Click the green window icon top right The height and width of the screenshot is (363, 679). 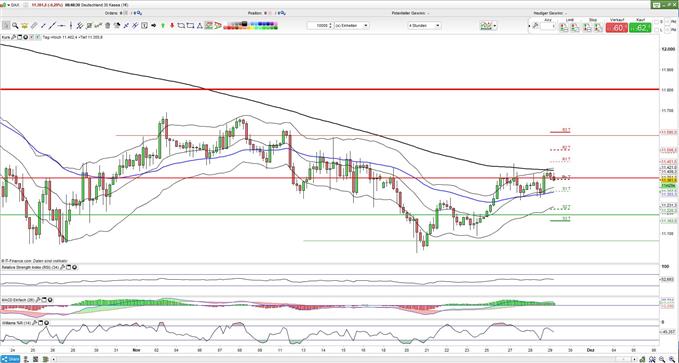click(656, 5)
